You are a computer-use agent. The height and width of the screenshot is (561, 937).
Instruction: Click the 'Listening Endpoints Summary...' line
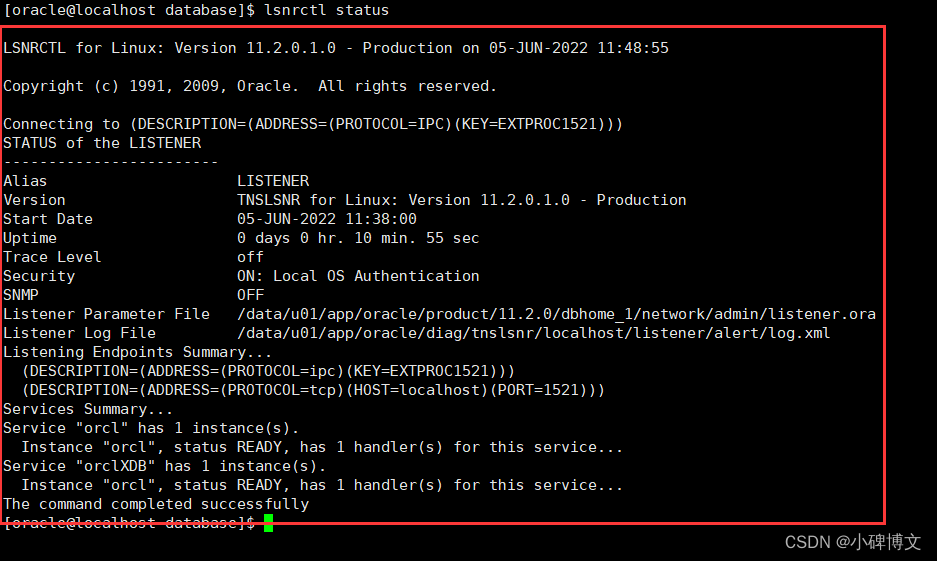pos(137,352)
